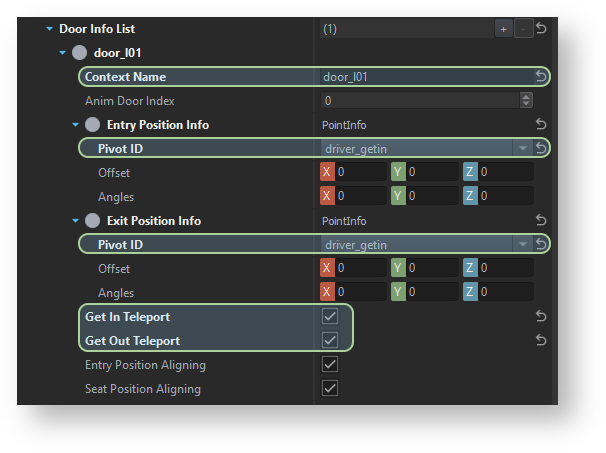This screenshot has width=606, height=453.
Task: Increment Anim Door Index with the stepper
Action: coord(526,97)
